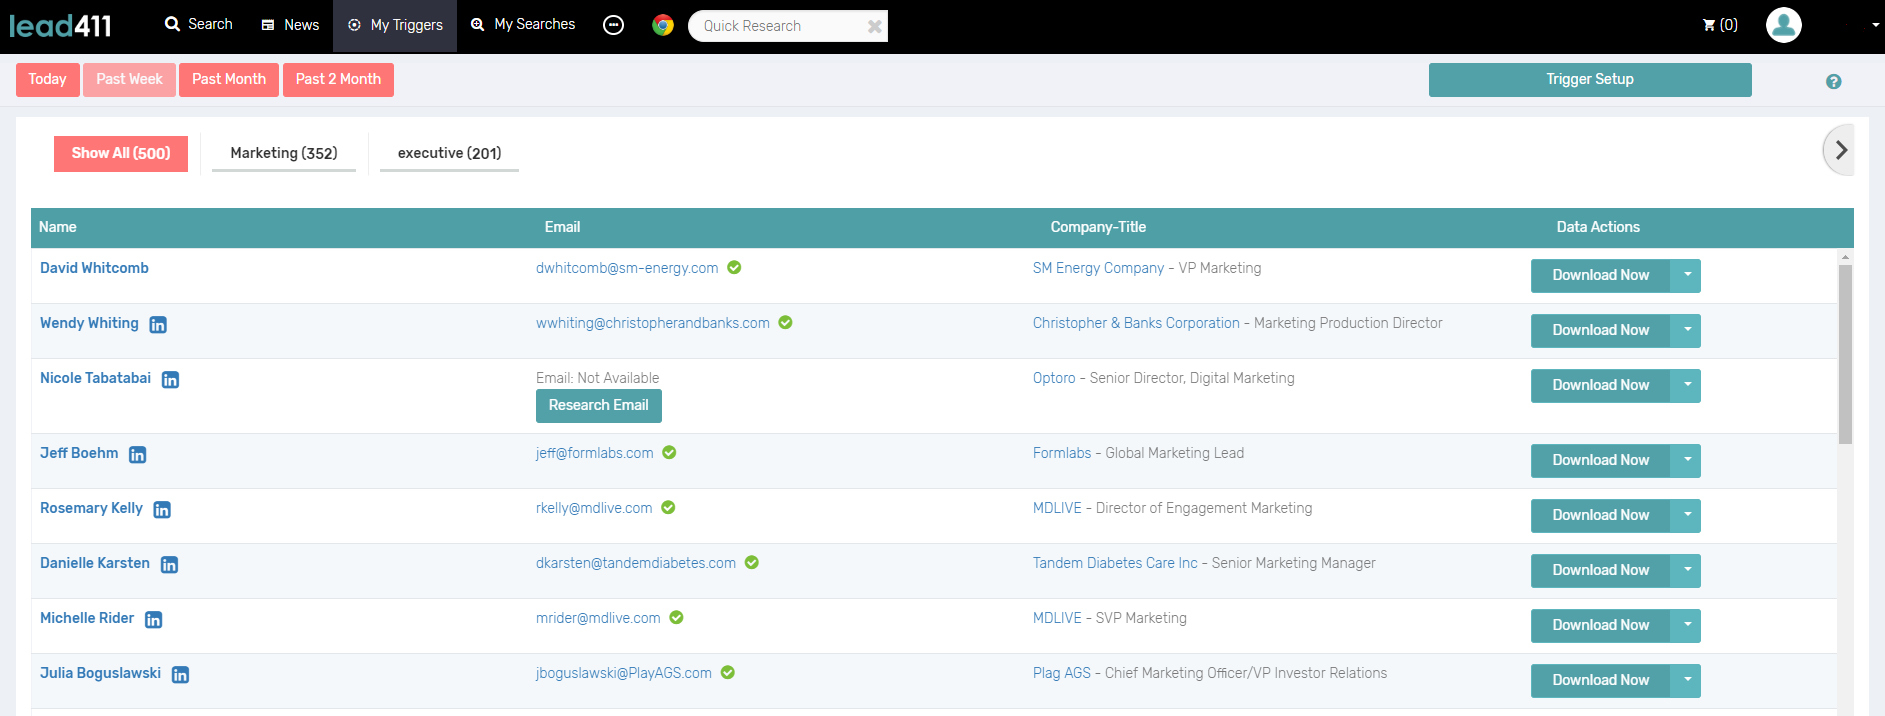Open the user profile avatar
This screenshot has height=716, width=1885.
1783,25
